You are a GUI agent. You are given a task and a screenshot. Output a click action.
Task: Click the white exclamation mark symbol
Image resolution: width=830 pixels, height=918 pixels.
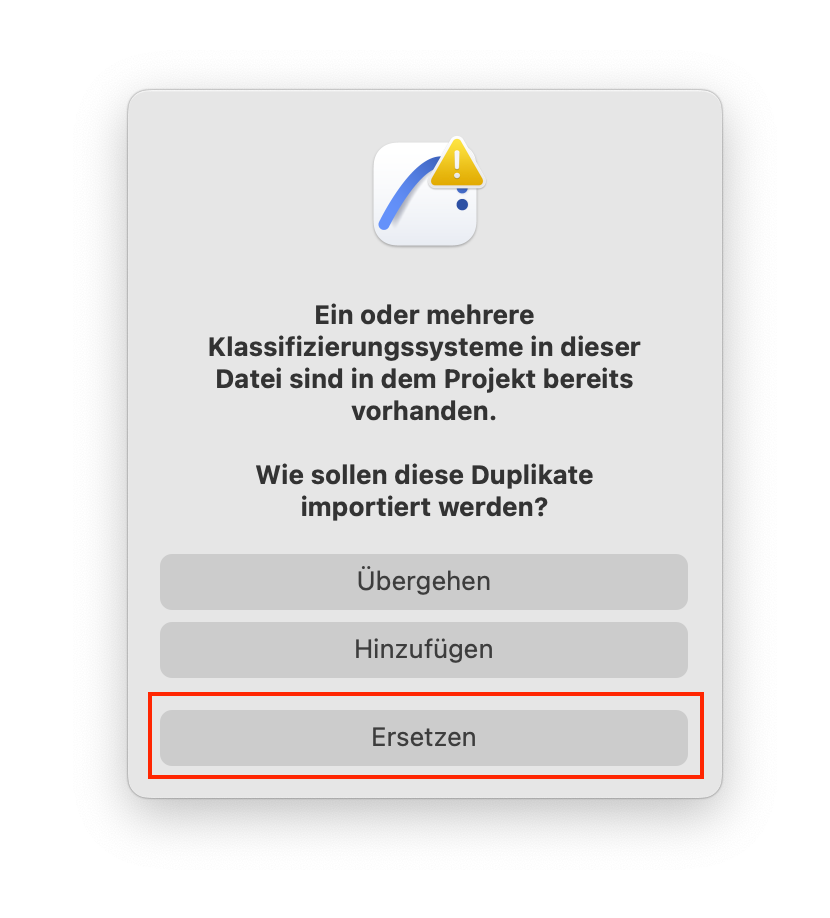pyautogui.click(x=457, y=163)
